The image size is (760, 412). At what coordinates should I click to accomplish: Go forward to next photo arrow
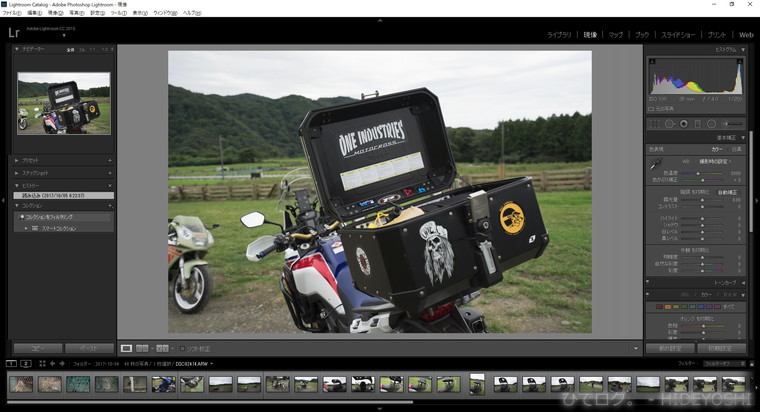click(62, 364)
